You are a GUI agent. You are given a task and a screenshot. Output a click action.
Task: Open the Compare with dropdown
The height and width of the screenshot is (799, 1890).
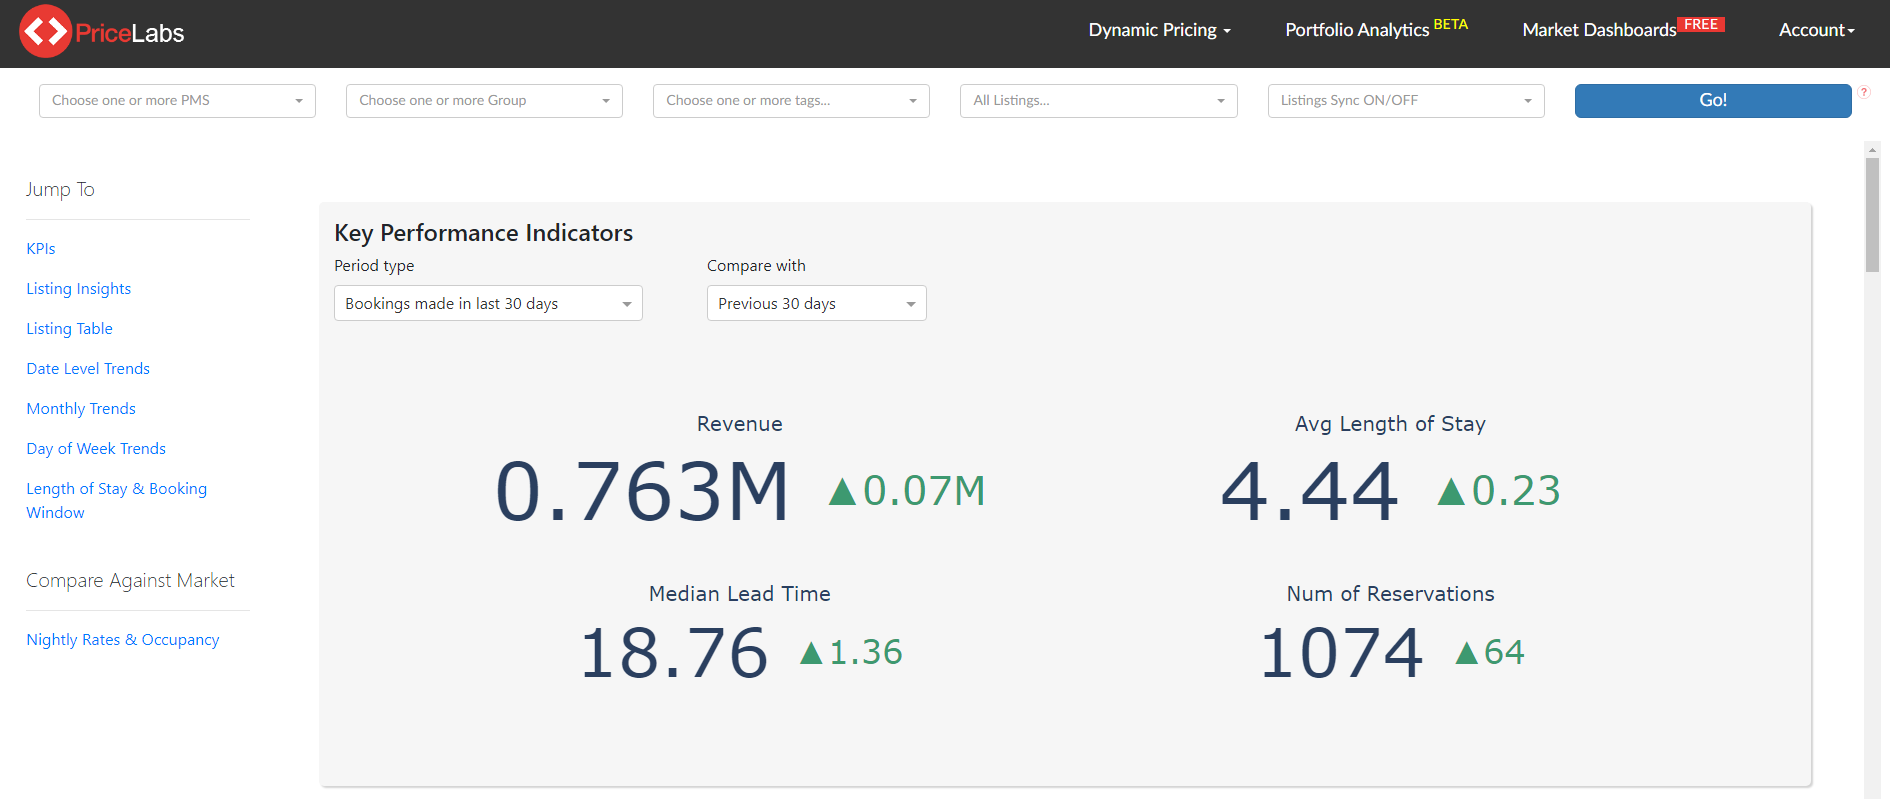(816, 304)
